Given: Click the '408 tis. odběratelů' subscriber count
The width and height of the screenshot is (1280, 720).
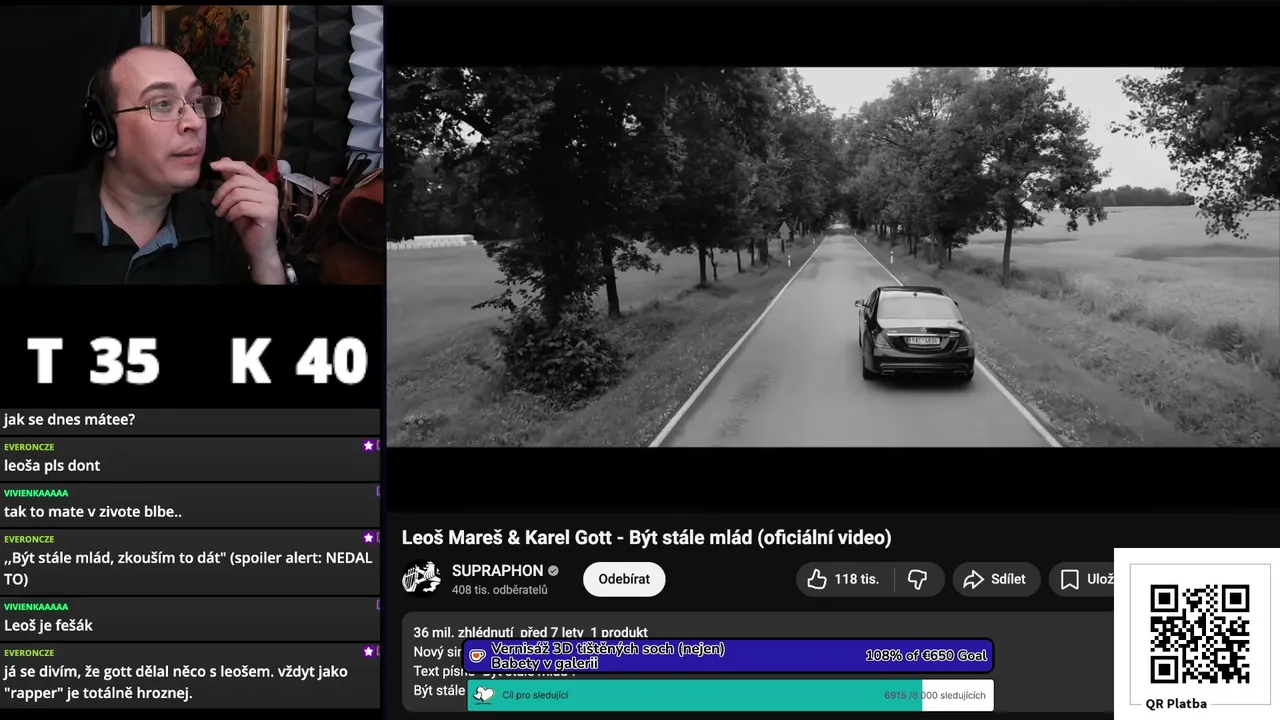Looking at the screenshot, I should pyautogui.click(x=499, y=590).
